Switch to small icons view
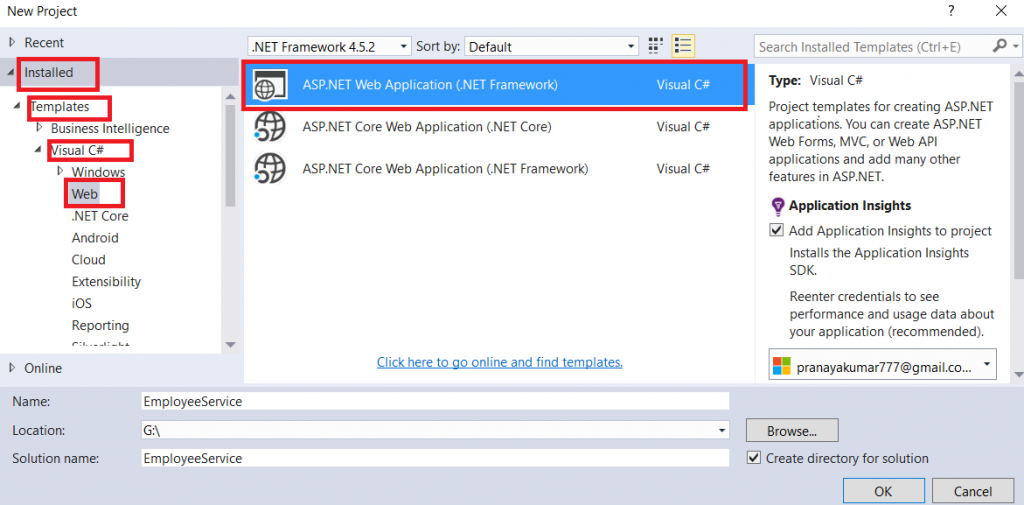1024x505 pixels. [x=656, y=46]
